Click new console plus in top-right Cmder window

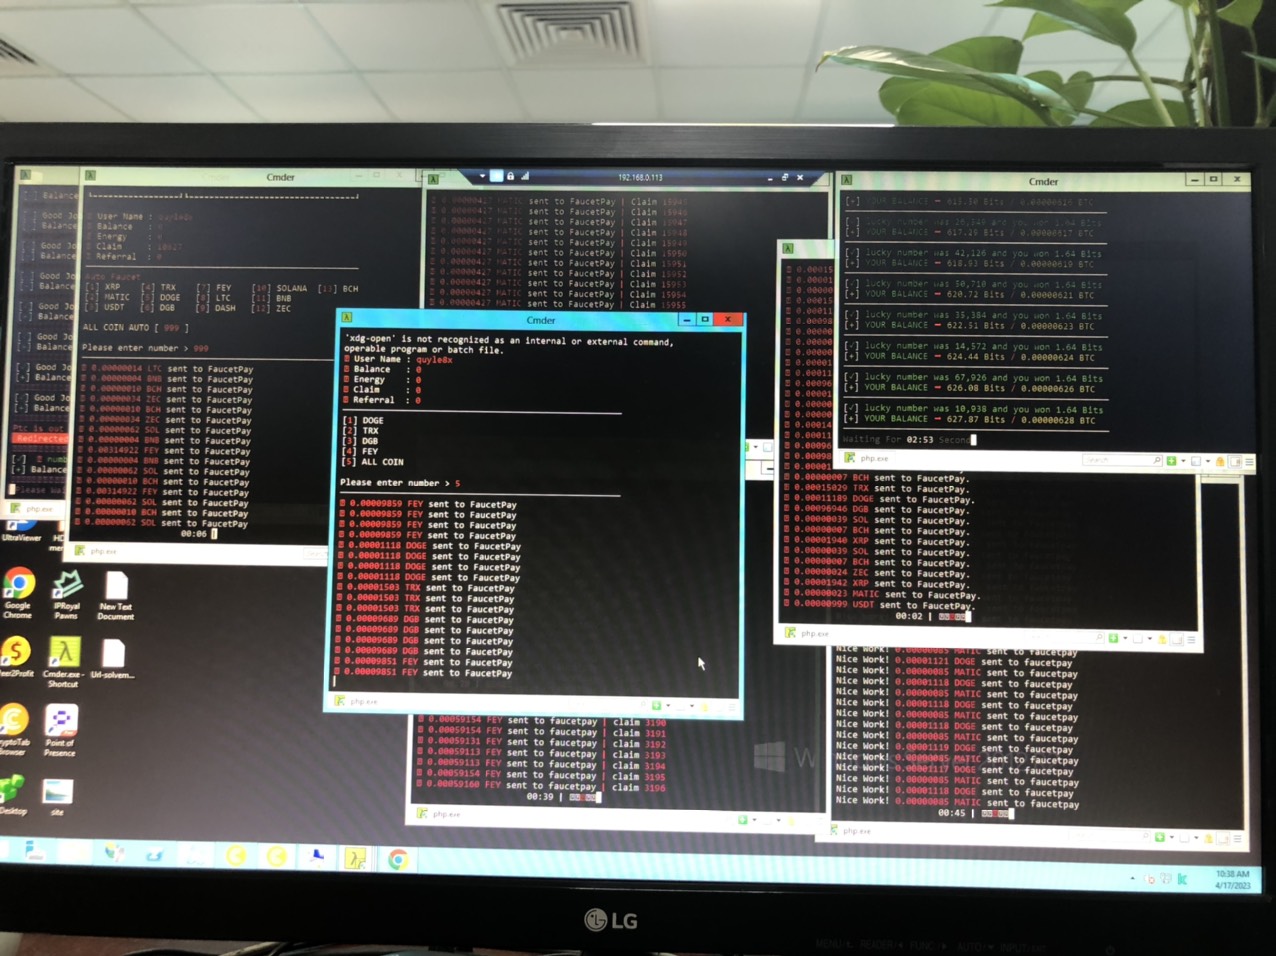[x=1171, y=461]
